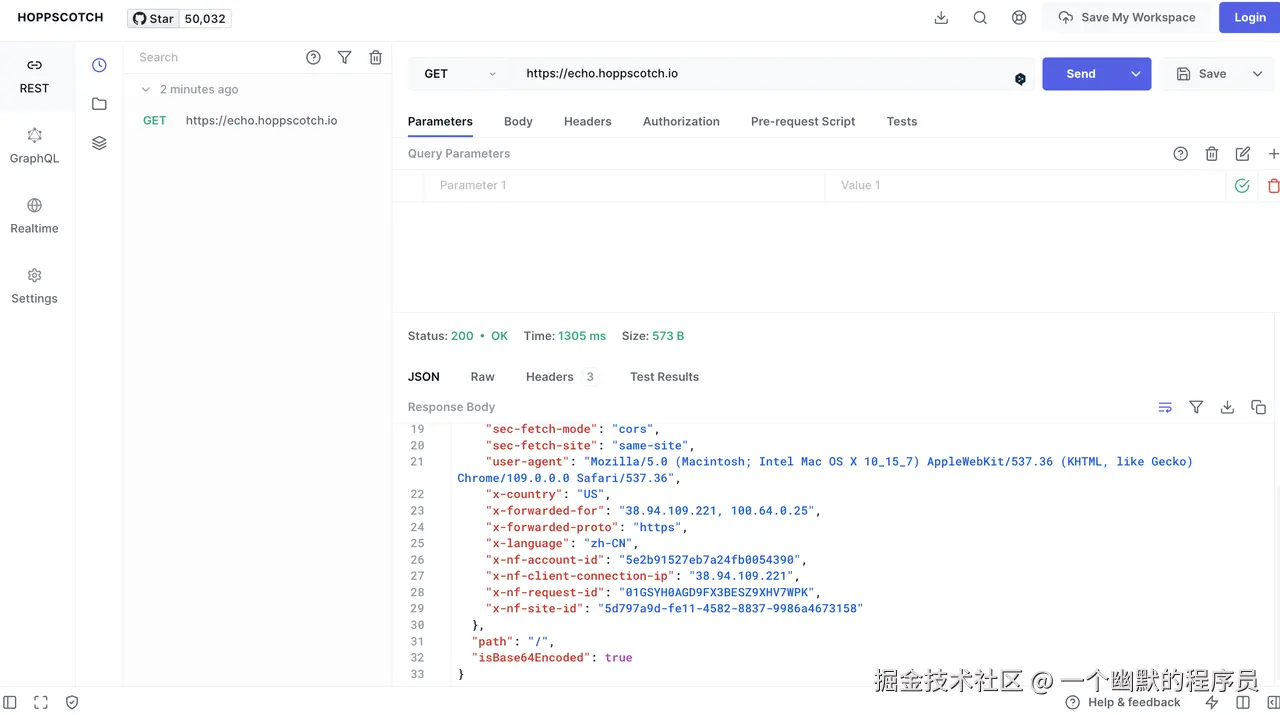Image resolution: width=1280 pixels, height=715 pixels.
Task: Collapse the '2 minutes ago' history group
Action: (x=146, y=89)
